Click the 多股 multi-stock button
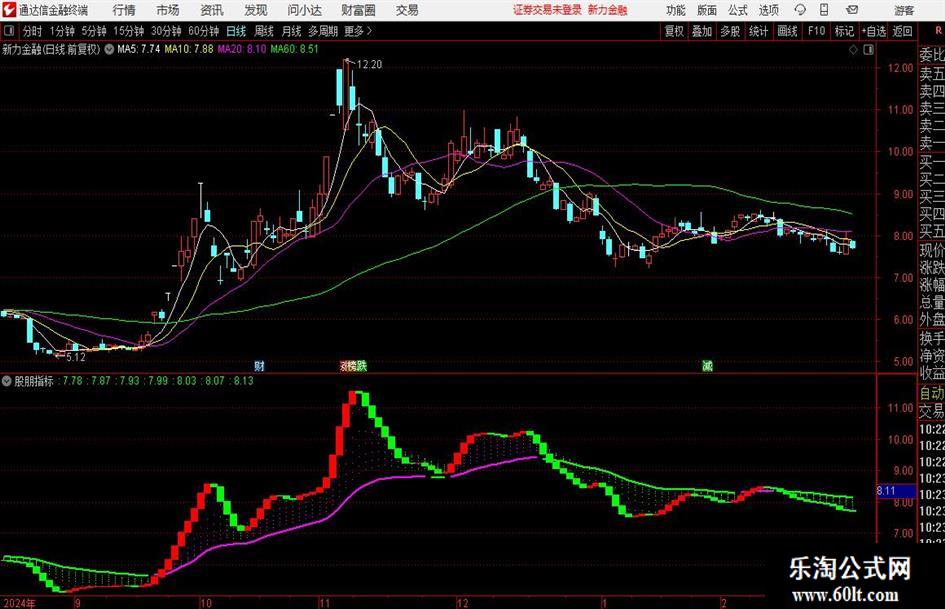The height and width of the screenshot is (609, 945). pyautogui.click(x=730, y=31)
